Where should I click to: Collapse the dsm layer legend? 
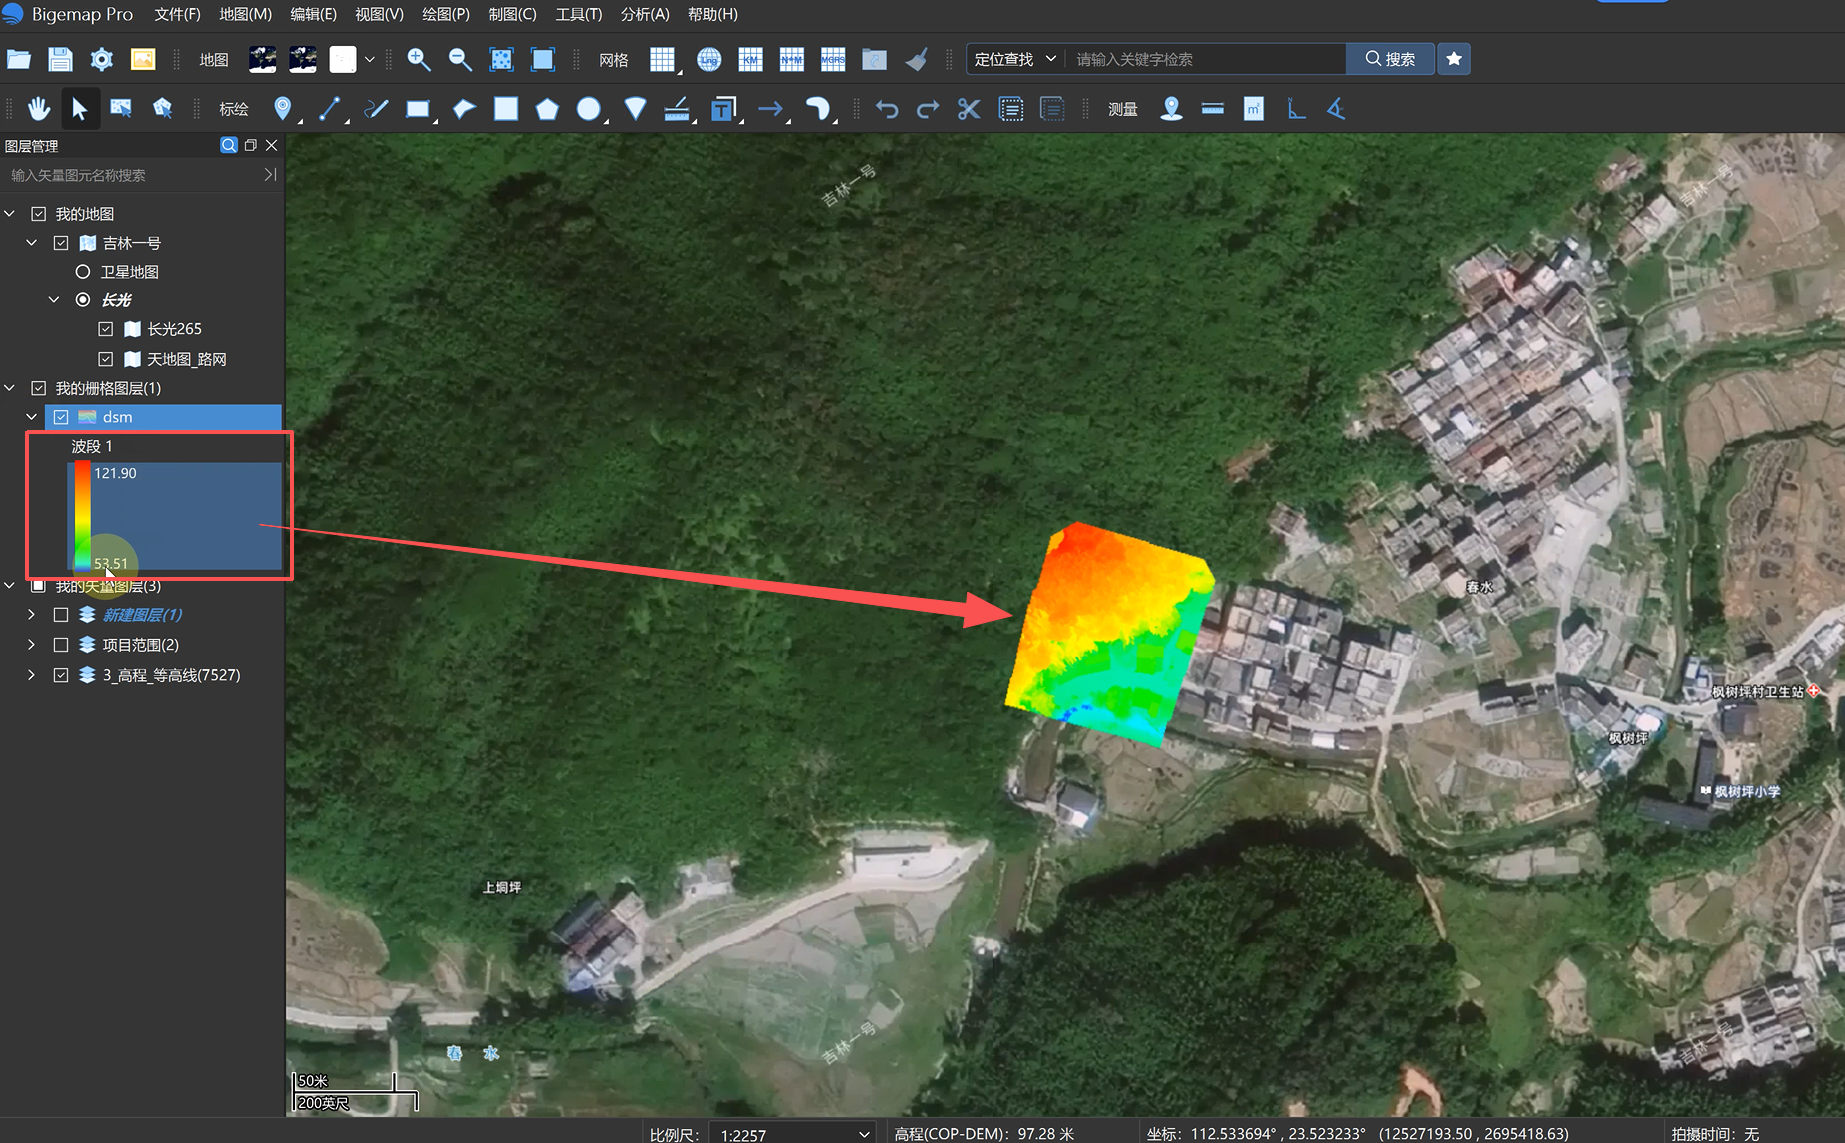pos(32,417)
